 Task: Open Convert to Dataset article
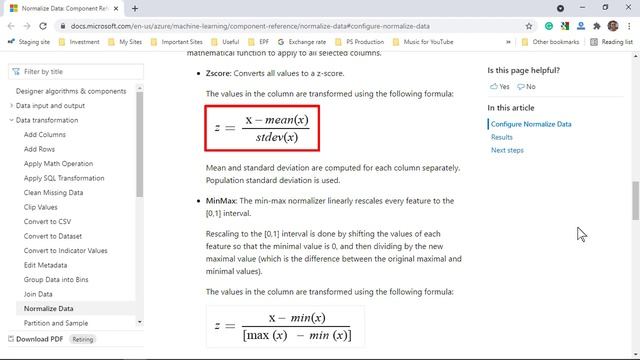click(x=53, y=236)
